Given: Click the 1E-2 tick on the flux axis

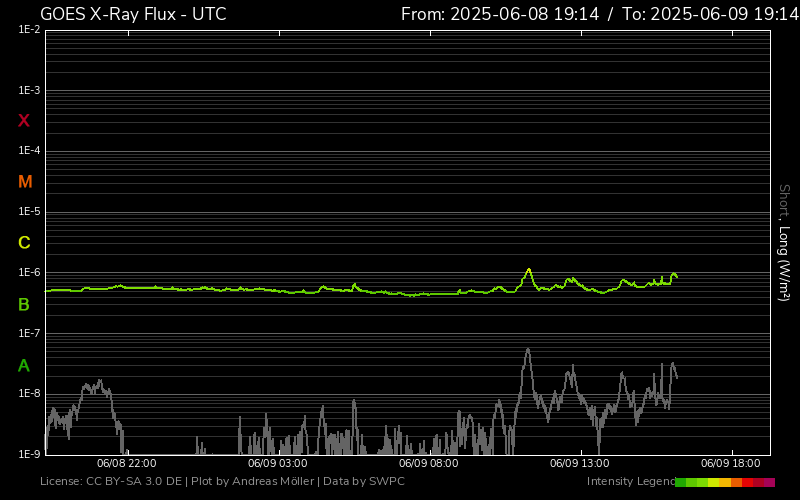Looking at the screenshot, I should 28,30.
